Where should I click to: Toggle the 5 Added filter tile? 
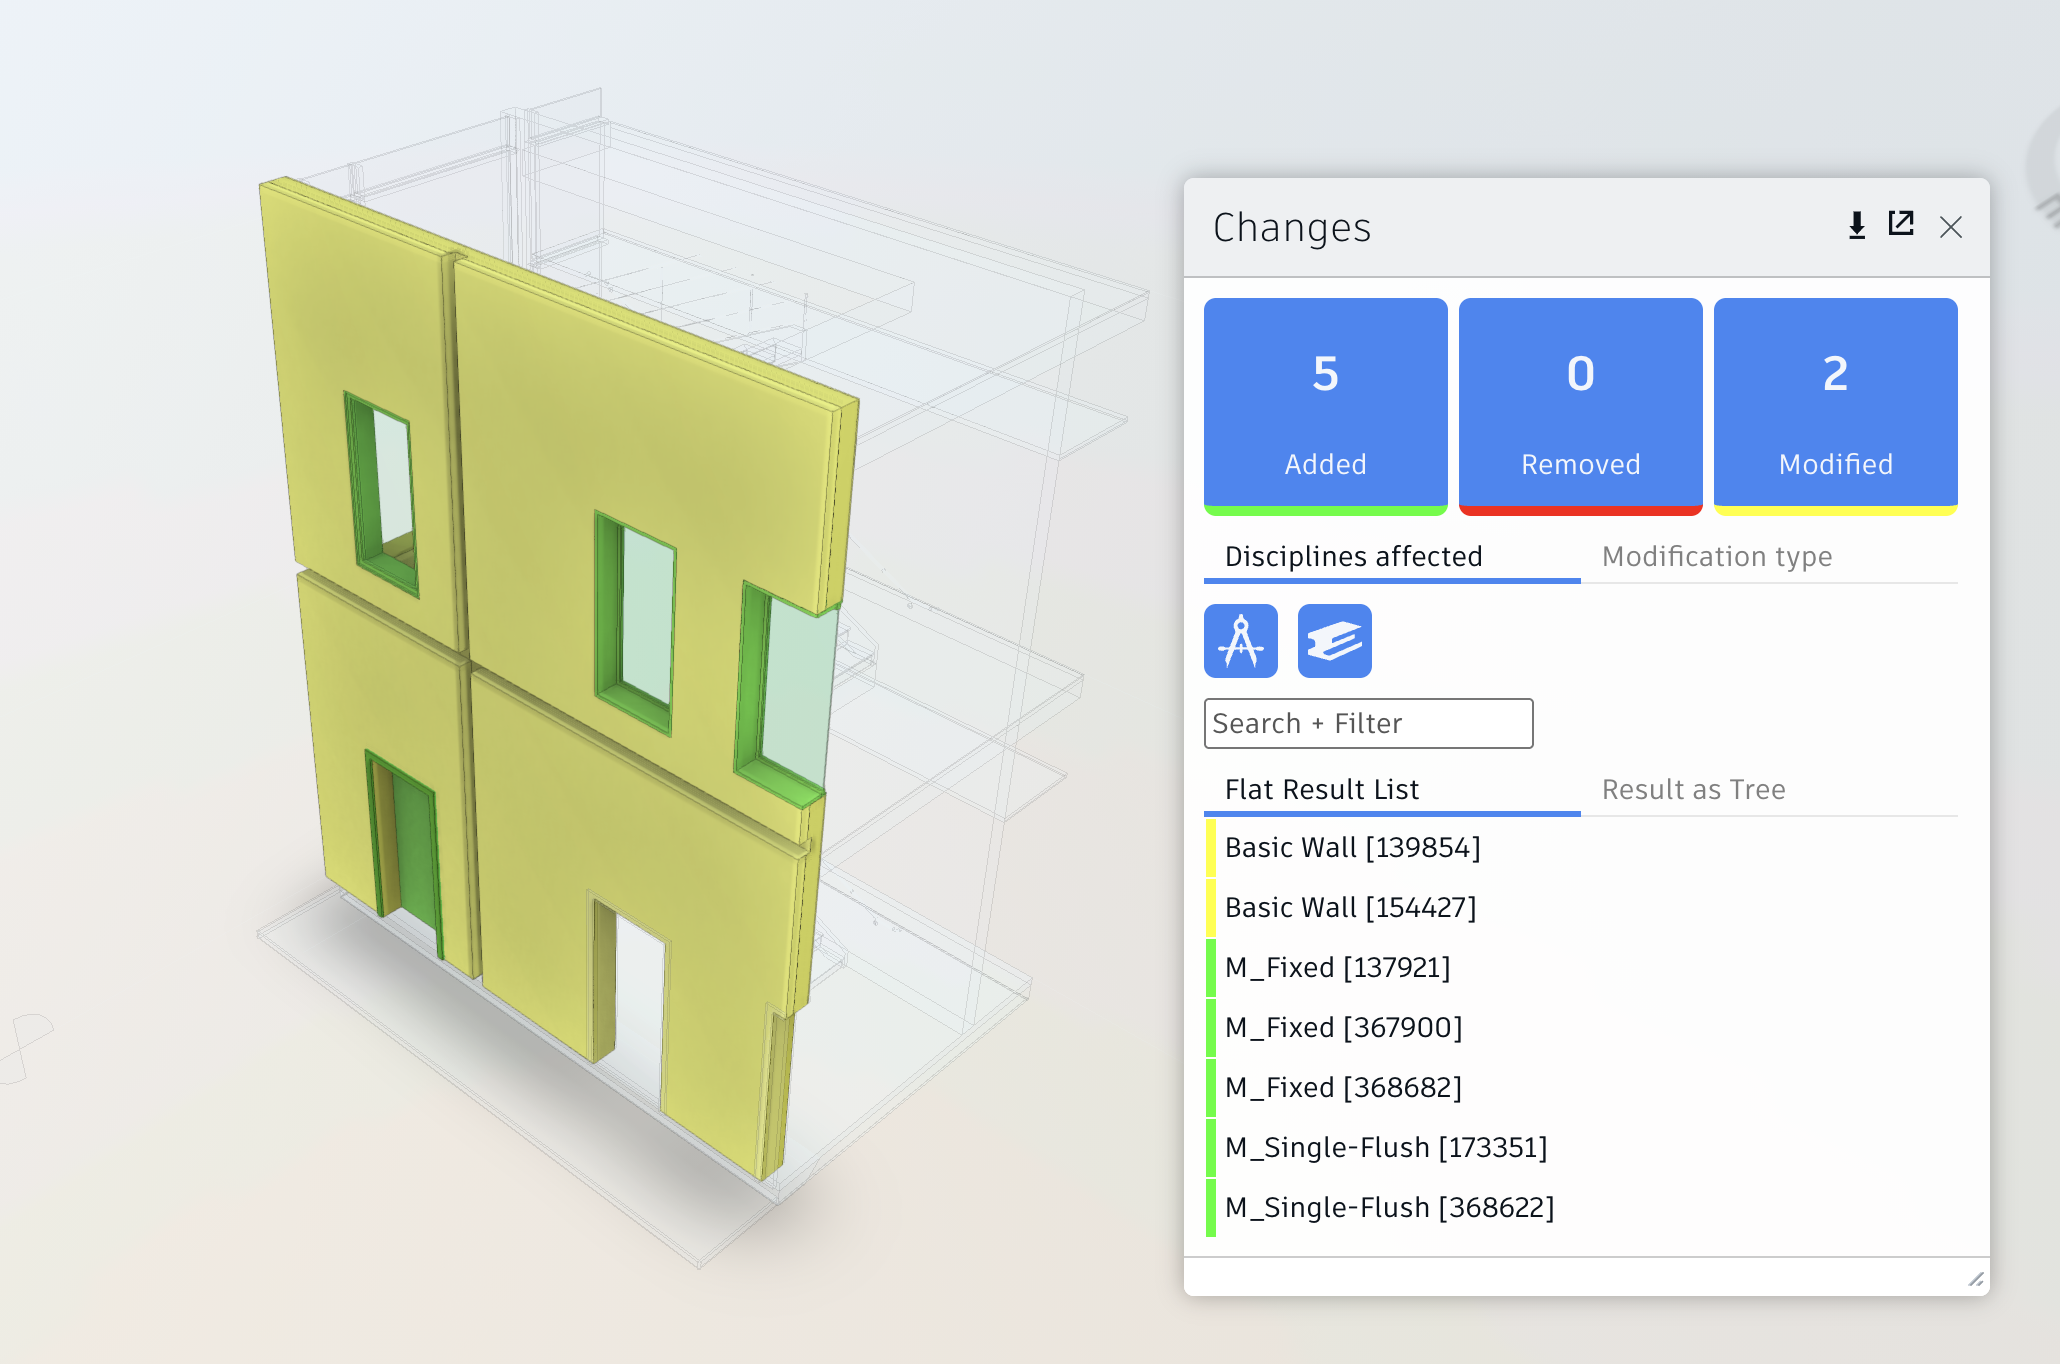(x=1325, y=406)
